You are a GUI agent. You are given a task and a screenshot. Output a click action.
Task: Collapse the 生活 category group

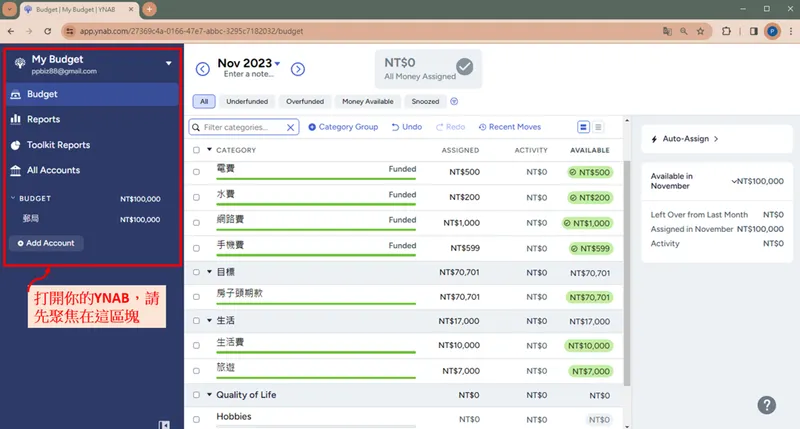209,320
